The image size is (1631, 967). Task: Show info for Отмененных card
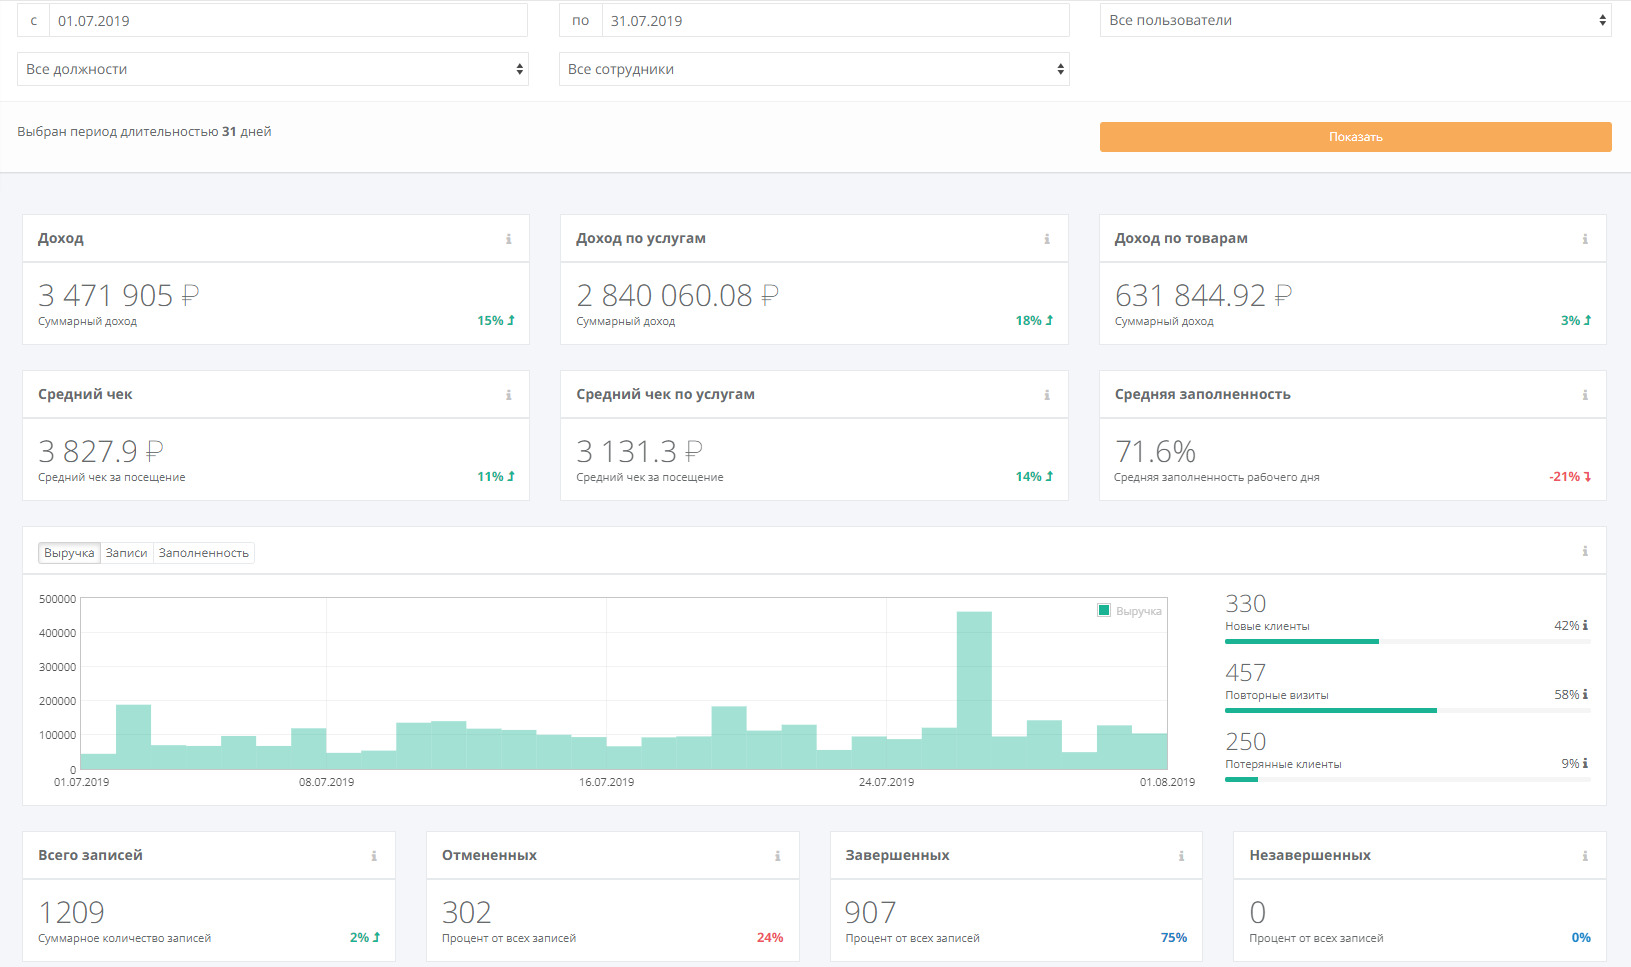tap(777, 856)
